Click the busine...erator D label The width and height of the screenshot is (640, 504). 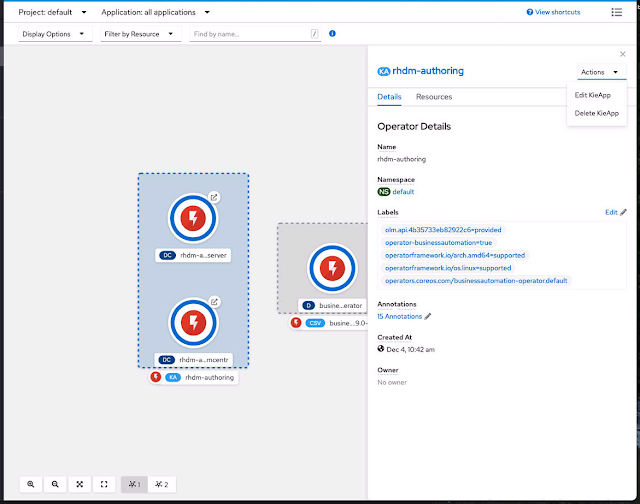point(332,305)
